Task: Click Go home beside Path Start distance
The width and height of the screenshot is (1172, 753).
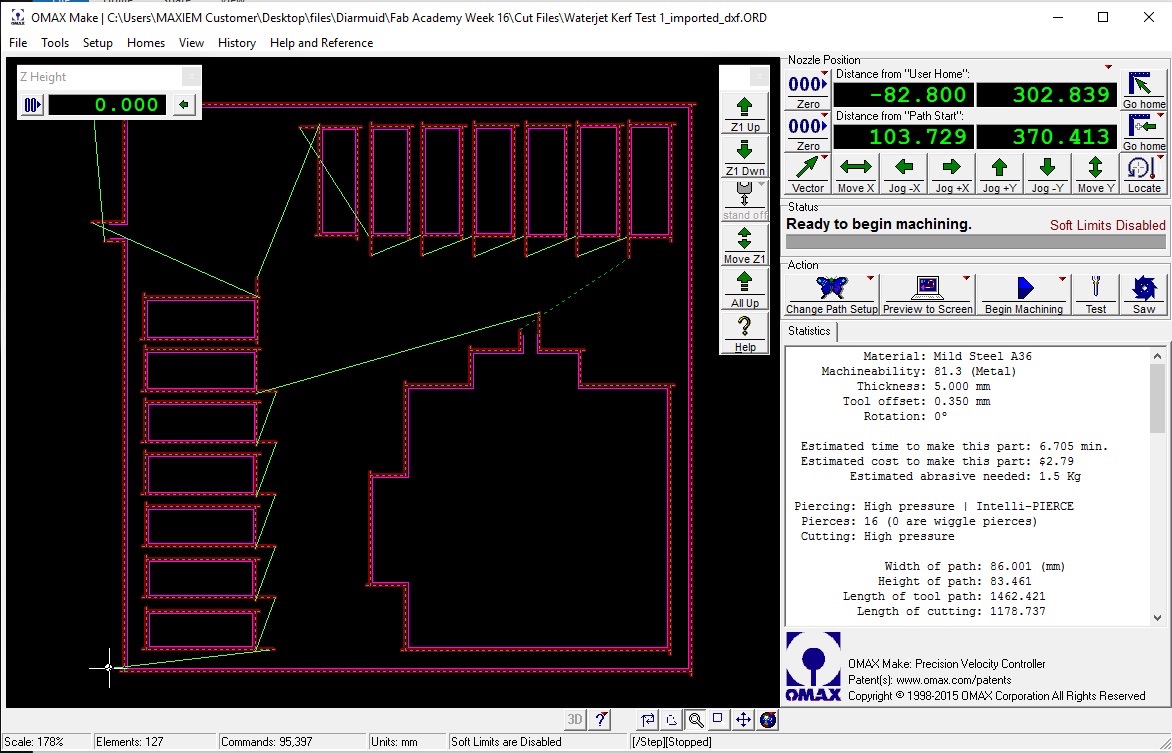Action: (1143, 132)
